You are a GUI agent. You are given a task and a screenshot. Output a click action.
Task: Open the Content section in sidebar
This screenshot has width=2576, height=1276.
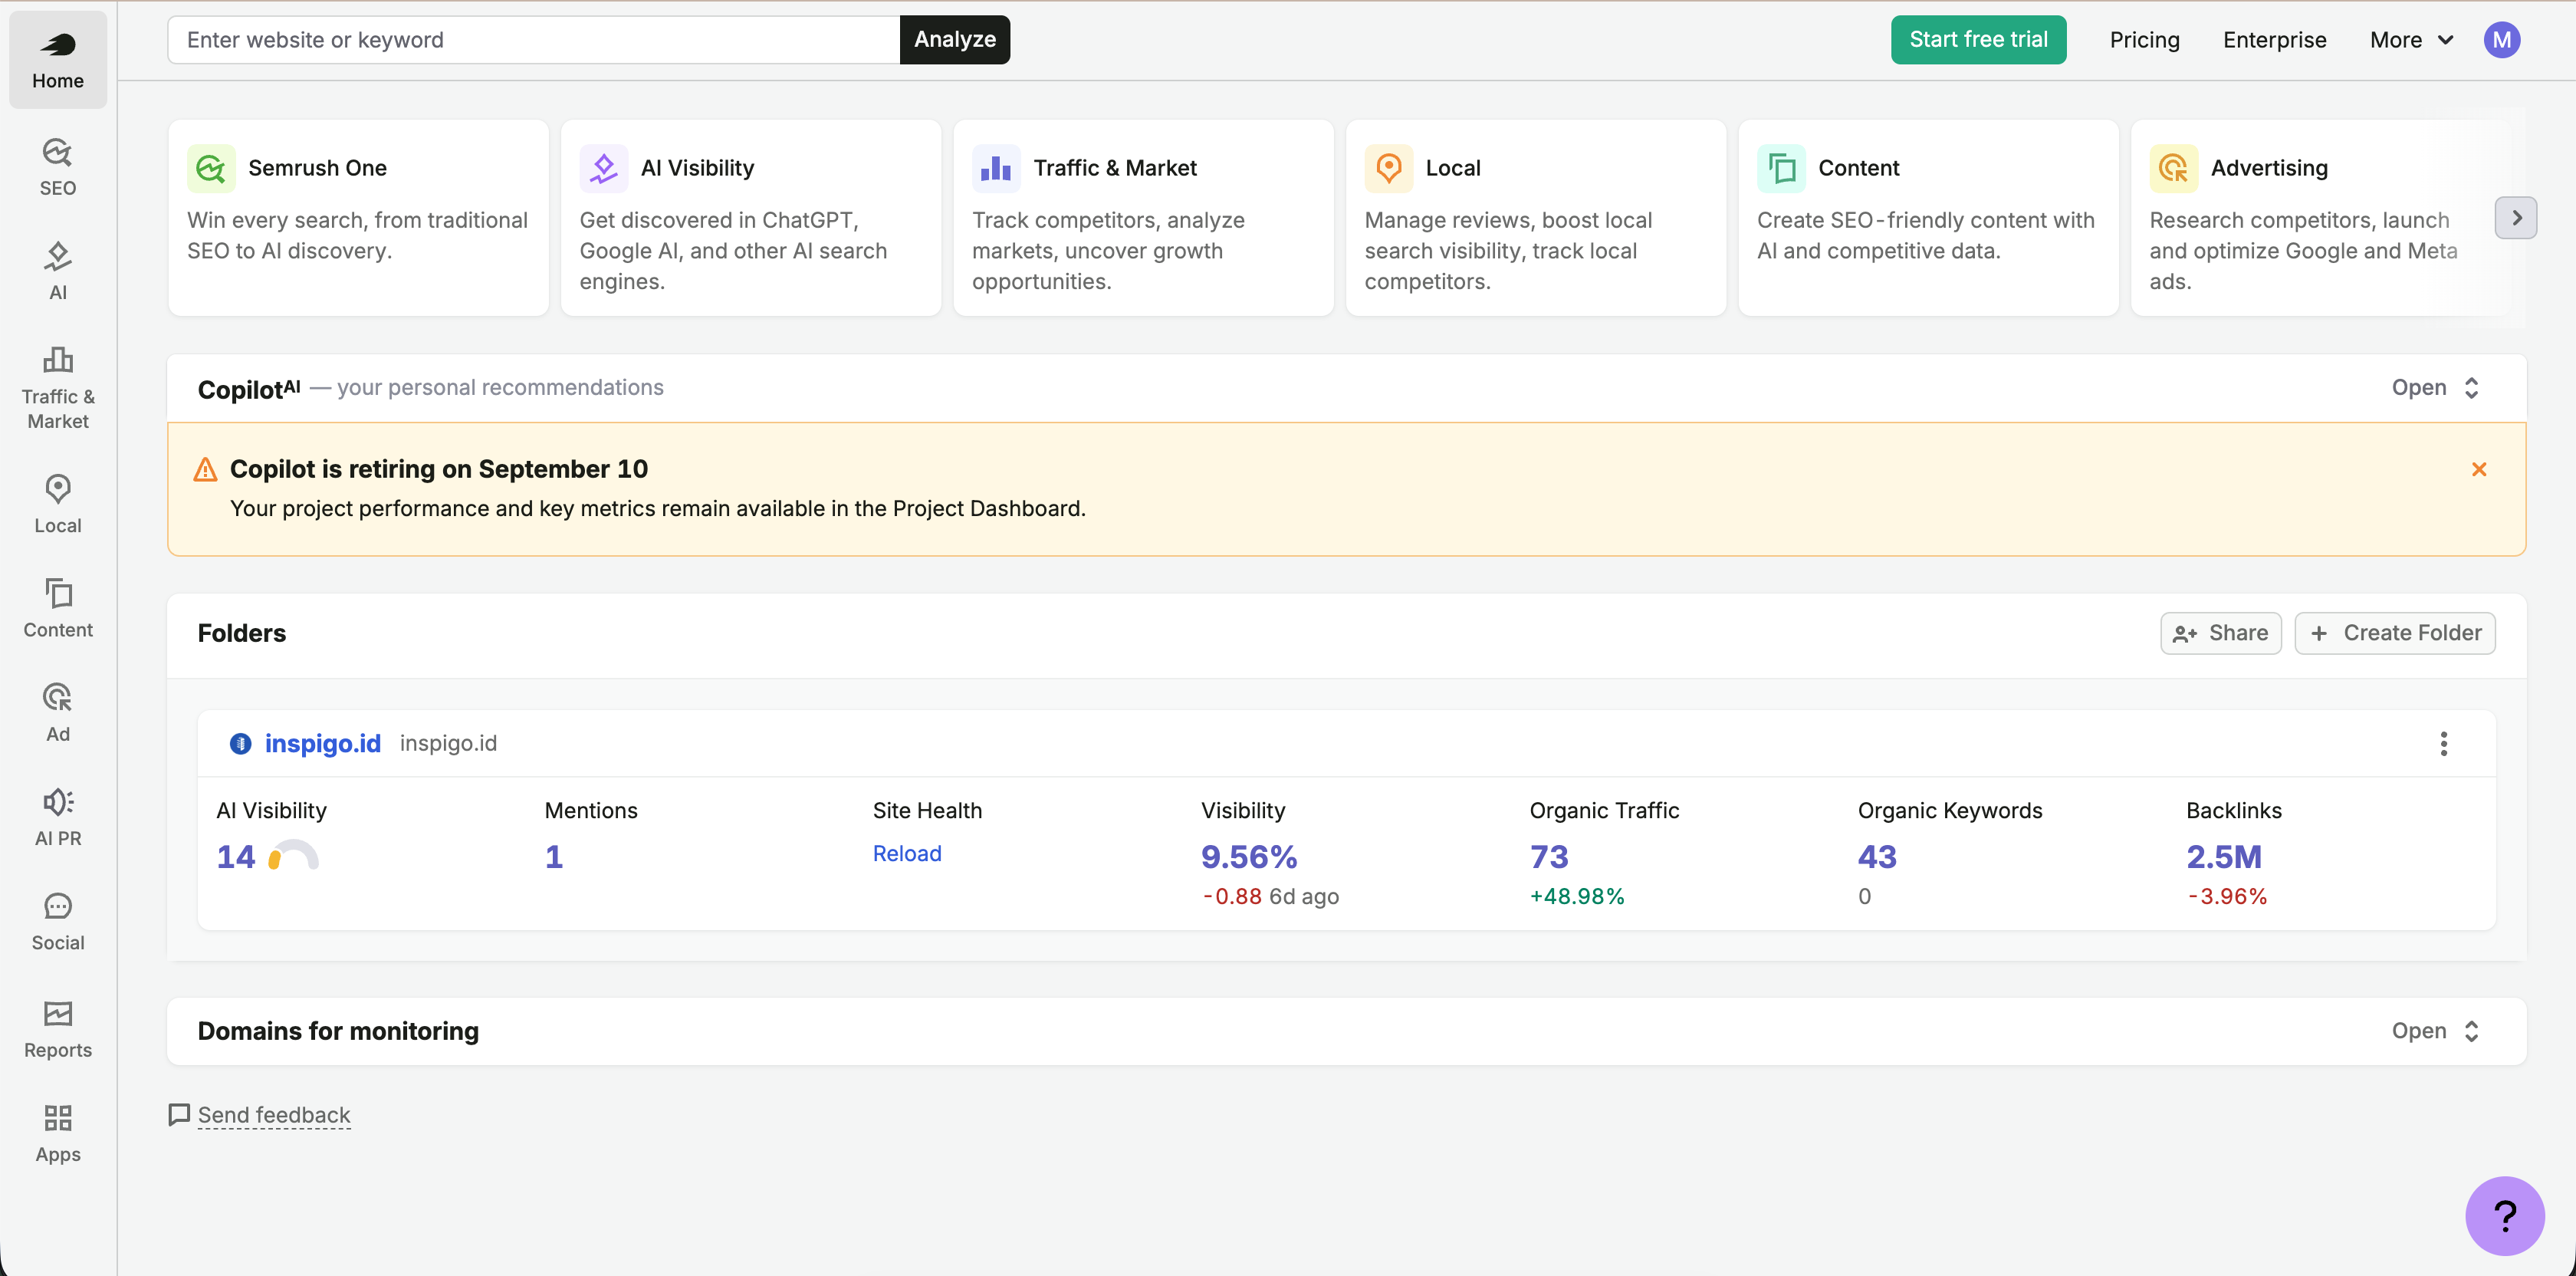58,609
